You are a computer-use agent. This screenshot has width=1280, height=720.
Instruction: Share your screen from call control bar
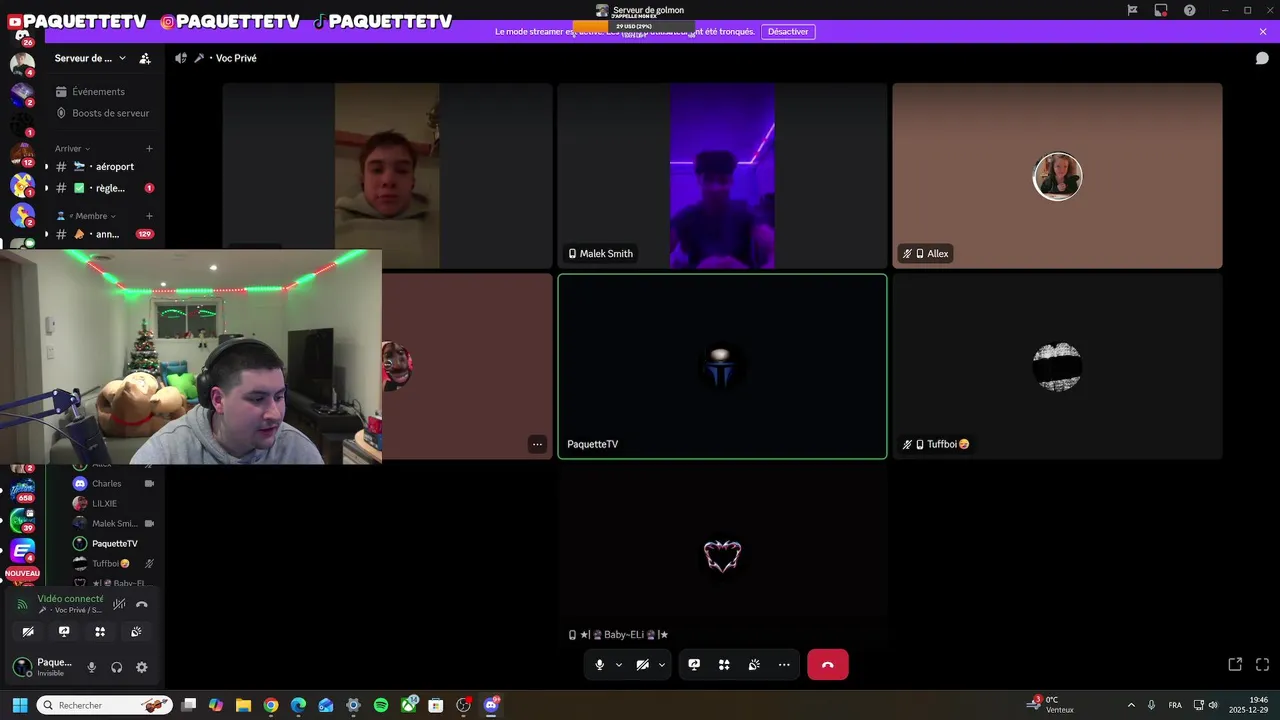694,664
